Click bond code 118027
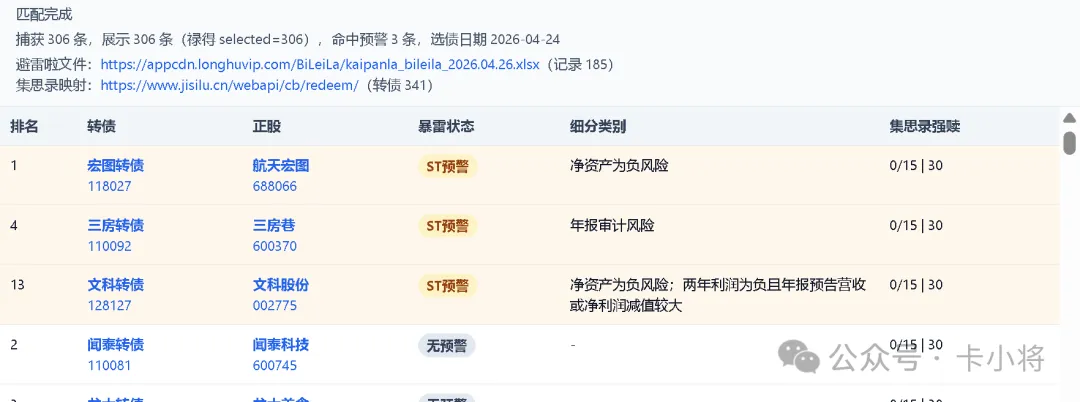This screenshot has width=1080, height=402. (x=110, y=186)
